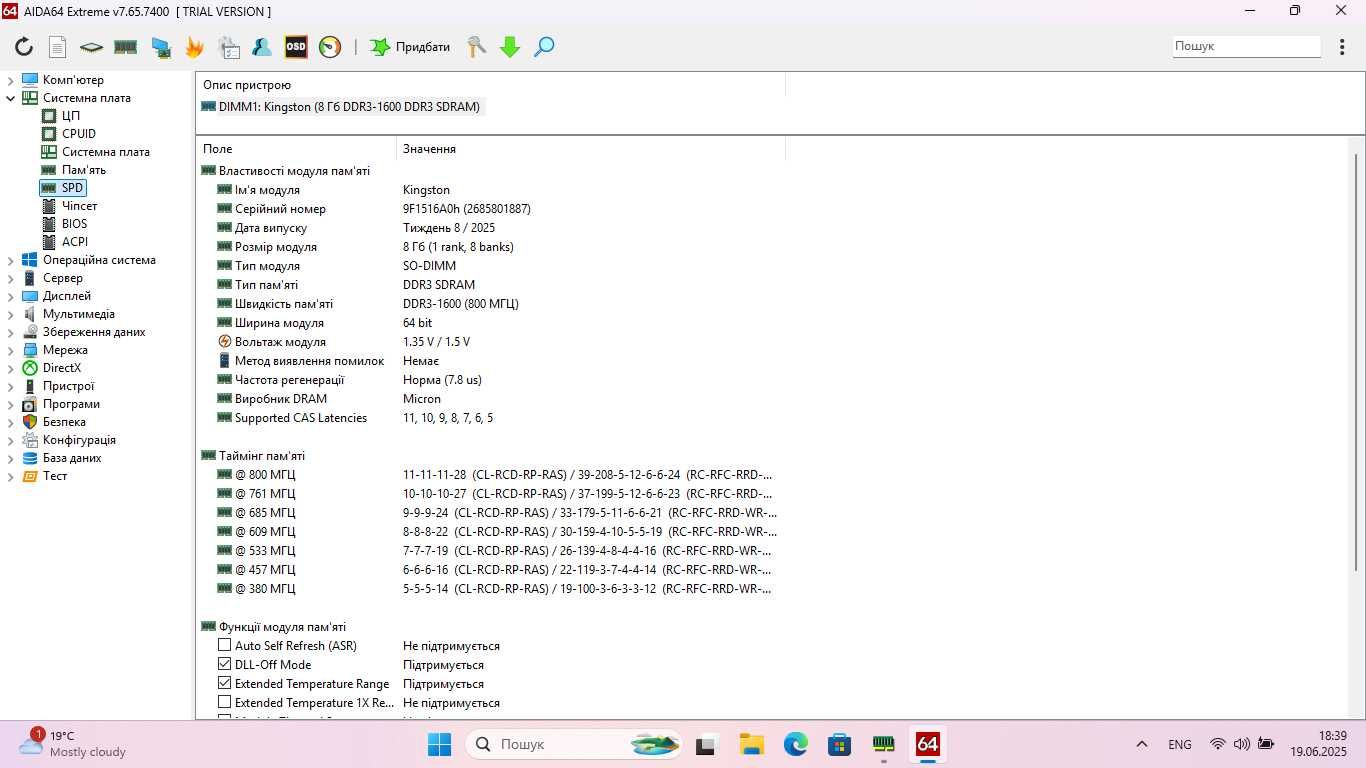This screenshot has width=1366, height=768.
Task: Click the Придбати buy button
Action: pyautogui.click(x=410, y=47)
